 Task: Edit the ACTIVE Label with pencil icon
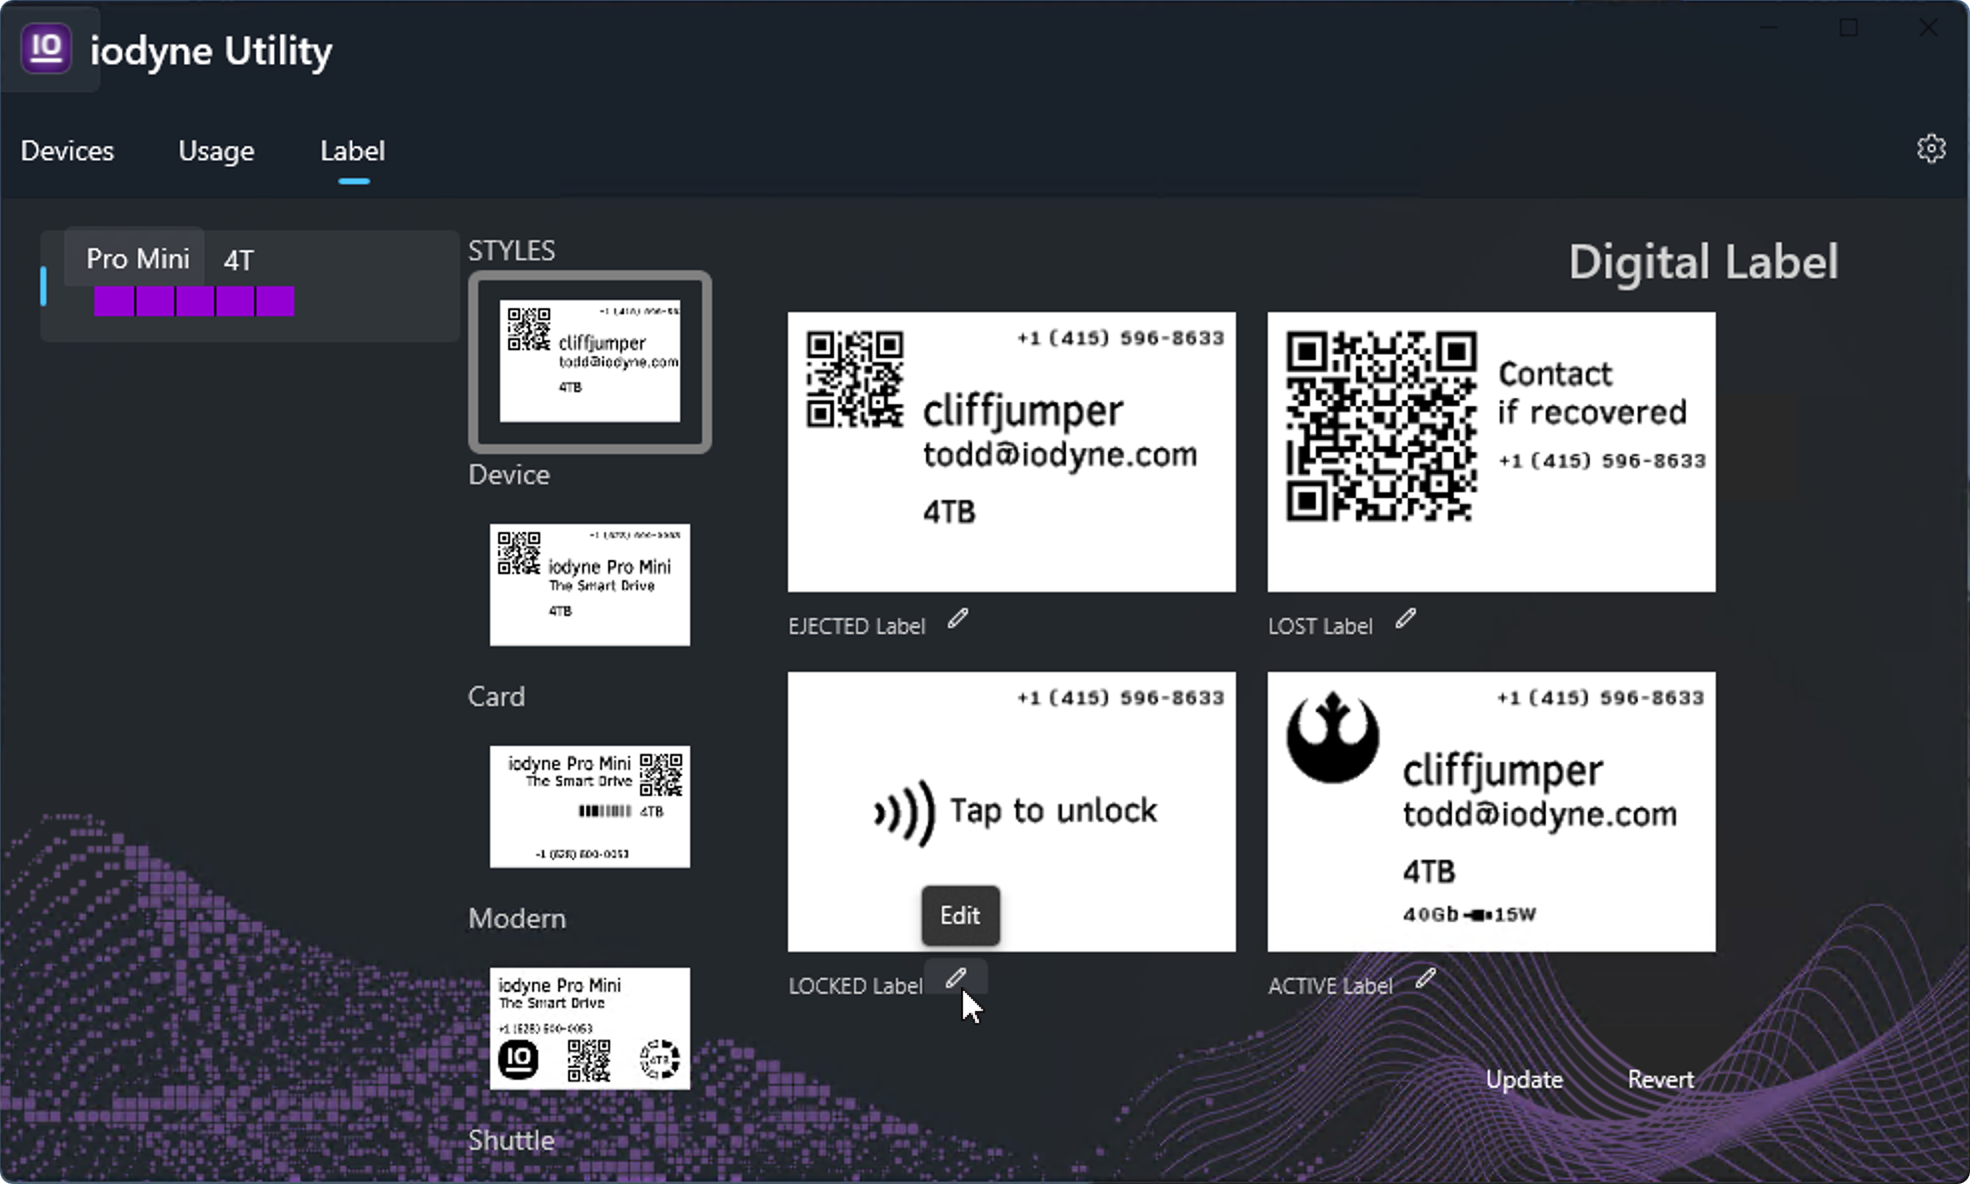click(1426, 979)
